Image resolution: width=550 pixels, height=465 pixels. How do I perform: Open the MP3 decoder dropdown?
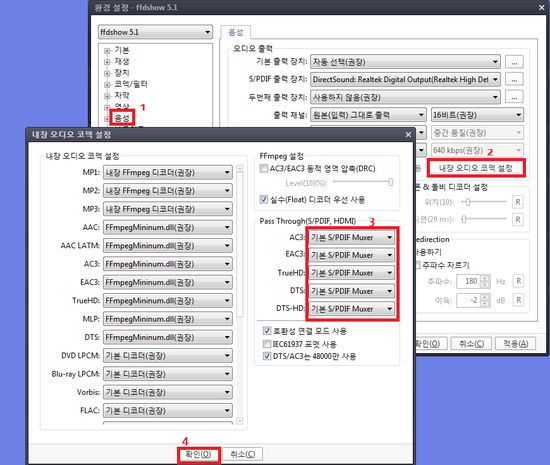click(168, 209)
